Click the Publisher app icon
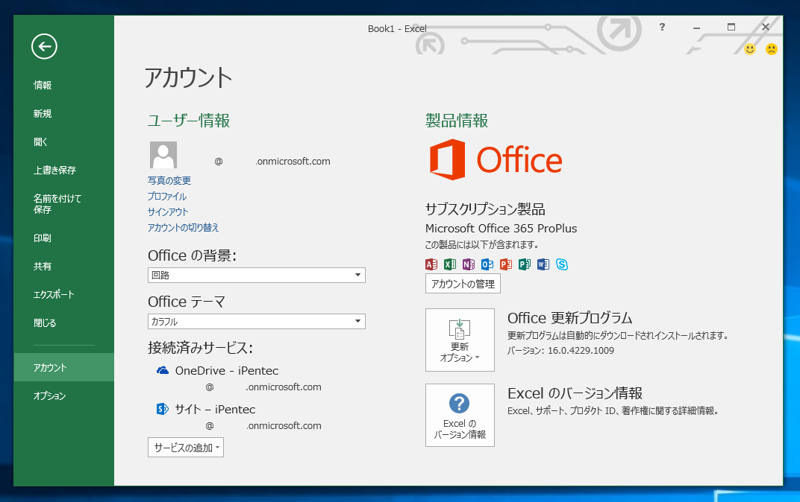 pyautogui.click(x=524, y=264)
